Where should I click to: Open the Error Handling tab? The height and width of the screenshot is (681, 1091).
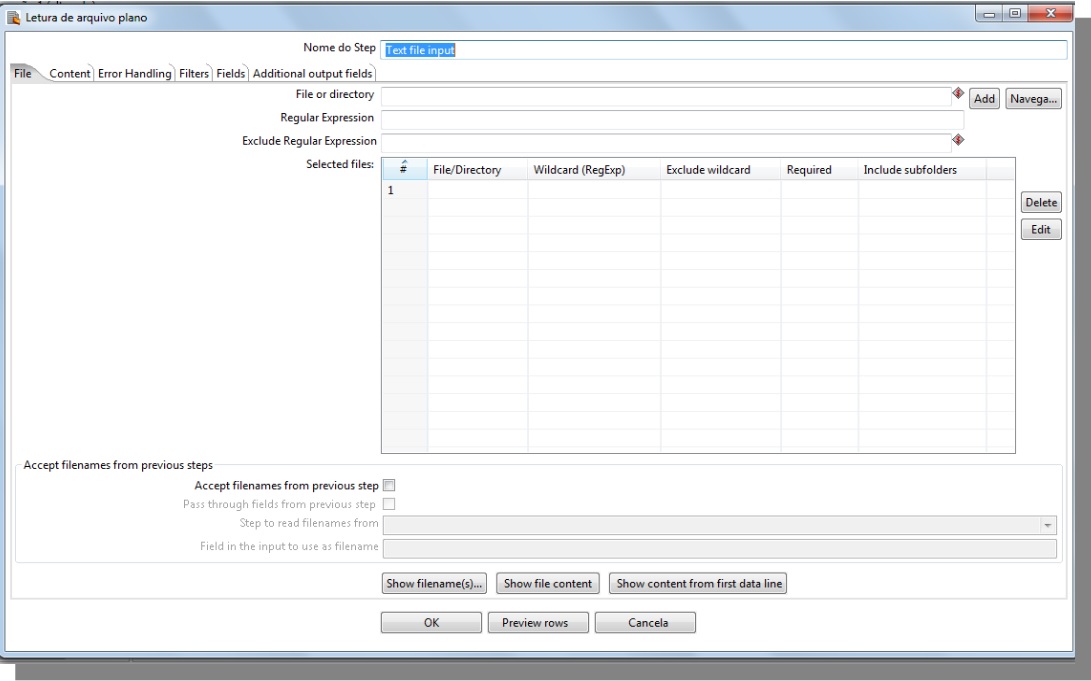135,73
